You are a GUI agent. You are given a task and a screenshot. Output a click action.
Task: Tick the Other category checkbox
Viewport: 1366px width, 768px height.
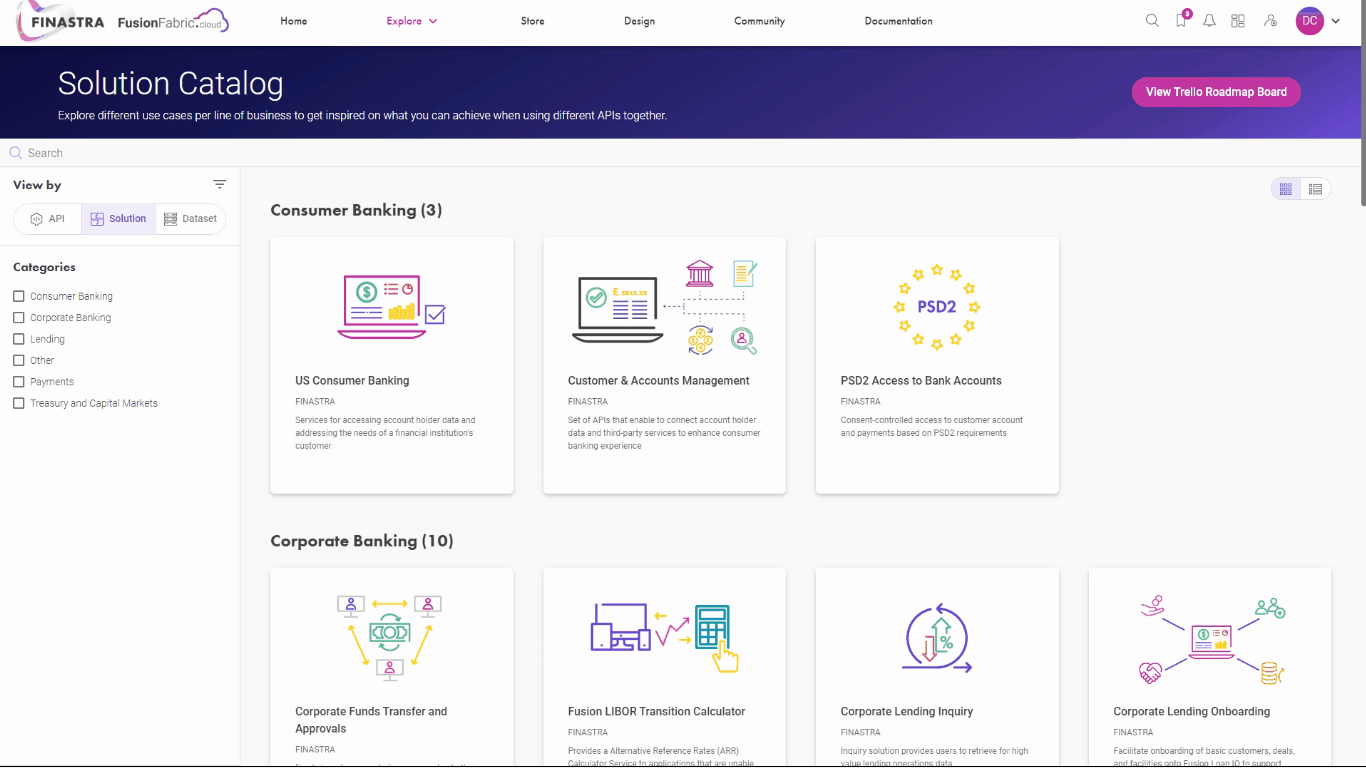[19, 360]
